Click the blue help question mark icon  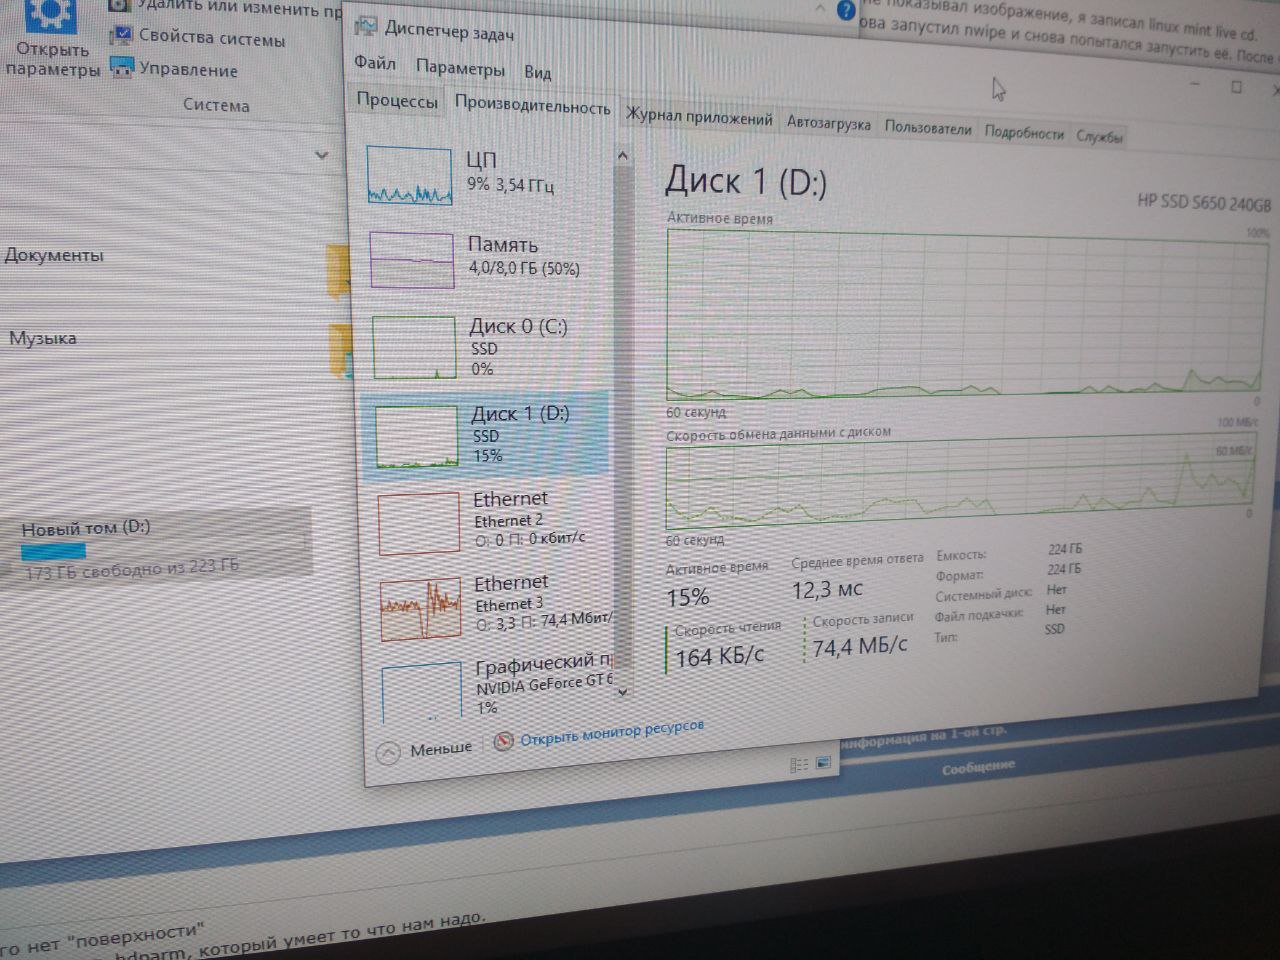(845, 11)
